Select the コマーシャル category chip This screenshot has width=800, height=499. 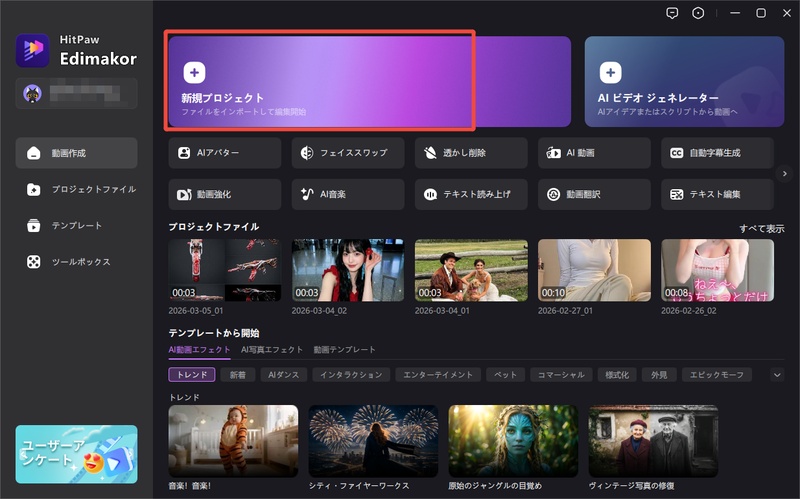[x=561, y=375]
